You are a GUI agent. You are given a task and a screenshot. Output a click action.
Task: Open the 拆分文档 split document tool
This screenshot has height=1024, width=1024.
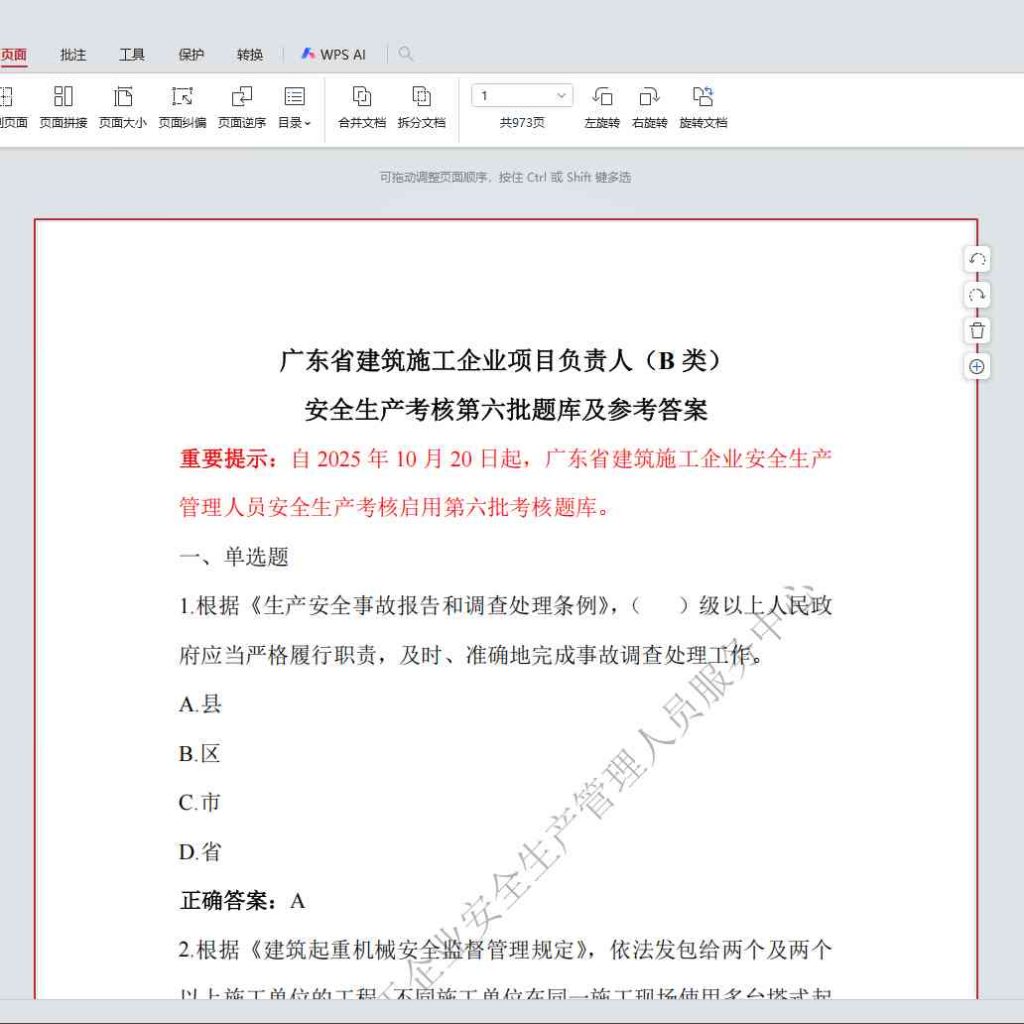(x=420, y=105)
